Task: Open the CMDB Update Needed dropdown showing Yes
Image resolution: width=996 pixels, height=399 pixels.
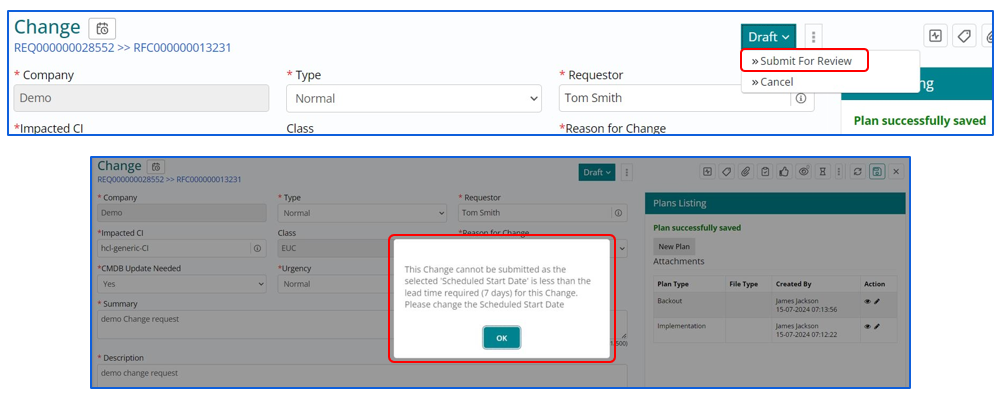Action: [x=182, y=284]
